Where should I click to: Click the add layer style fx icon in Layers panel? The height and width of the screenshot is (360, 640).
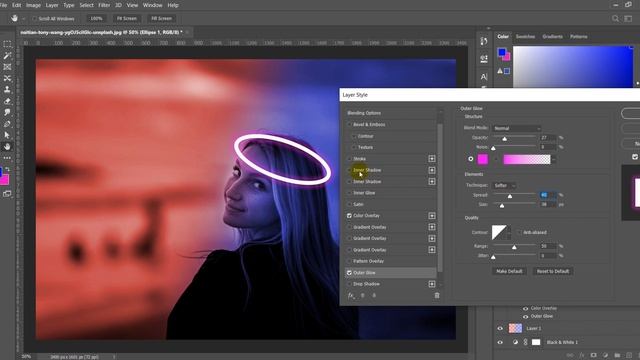[x=582, y=356]
